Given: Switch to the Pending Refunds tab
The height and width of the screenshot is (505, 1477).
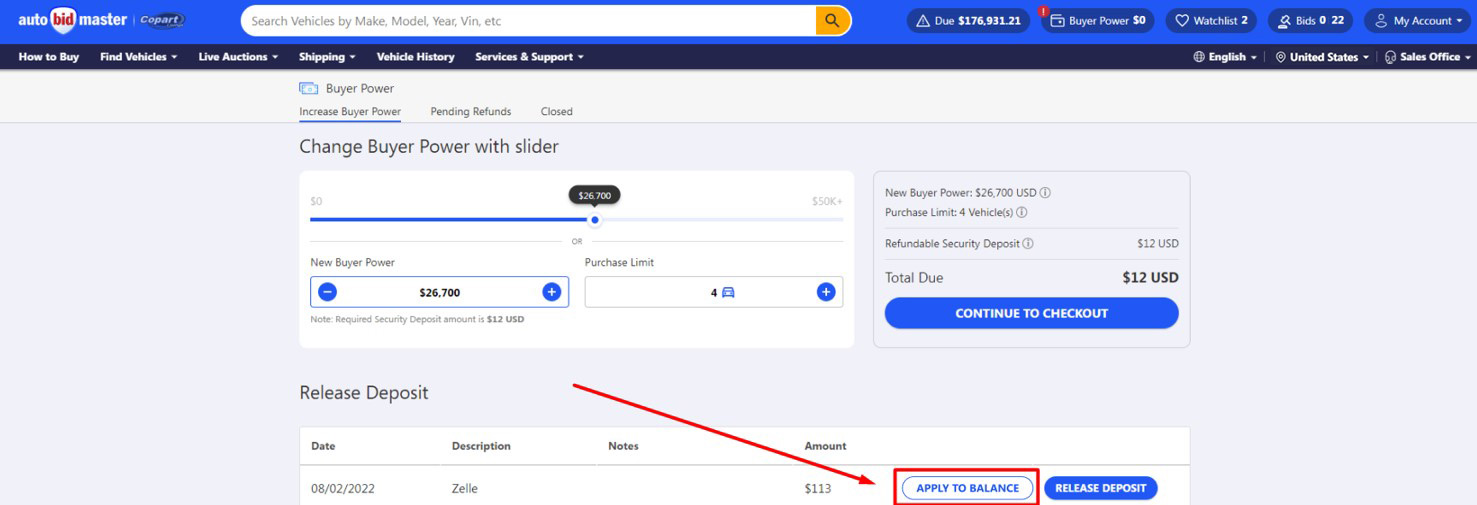Looking at the screenshot, I should (470, 112).
